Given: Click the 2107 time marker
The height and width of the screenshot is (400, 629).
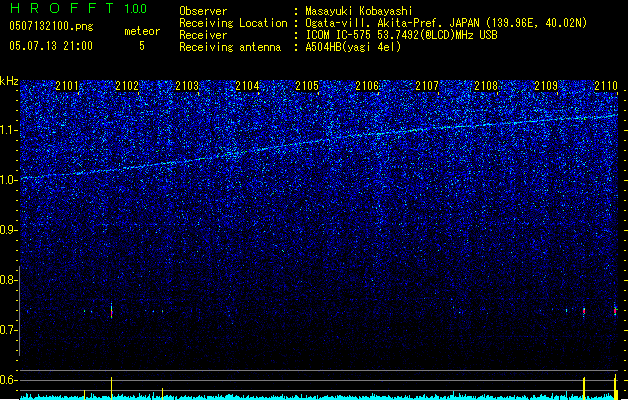Looking at the screenshot, I should pyautogui.click(x=427, y=86).
